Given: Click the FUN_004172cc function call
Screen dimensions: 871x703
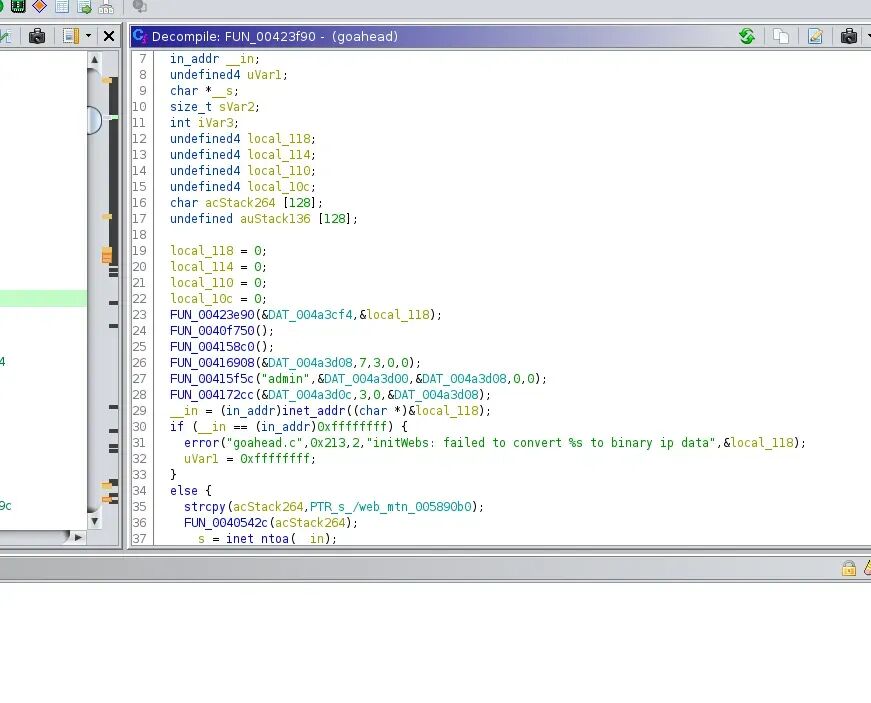Looking at the screenshot, I should [x=212, y=395].
